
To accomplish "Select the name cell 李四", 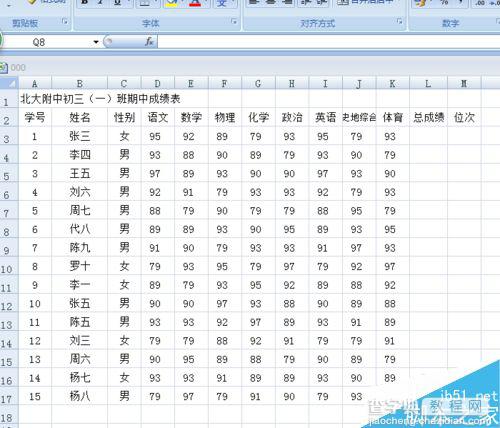I will (80, 154).
